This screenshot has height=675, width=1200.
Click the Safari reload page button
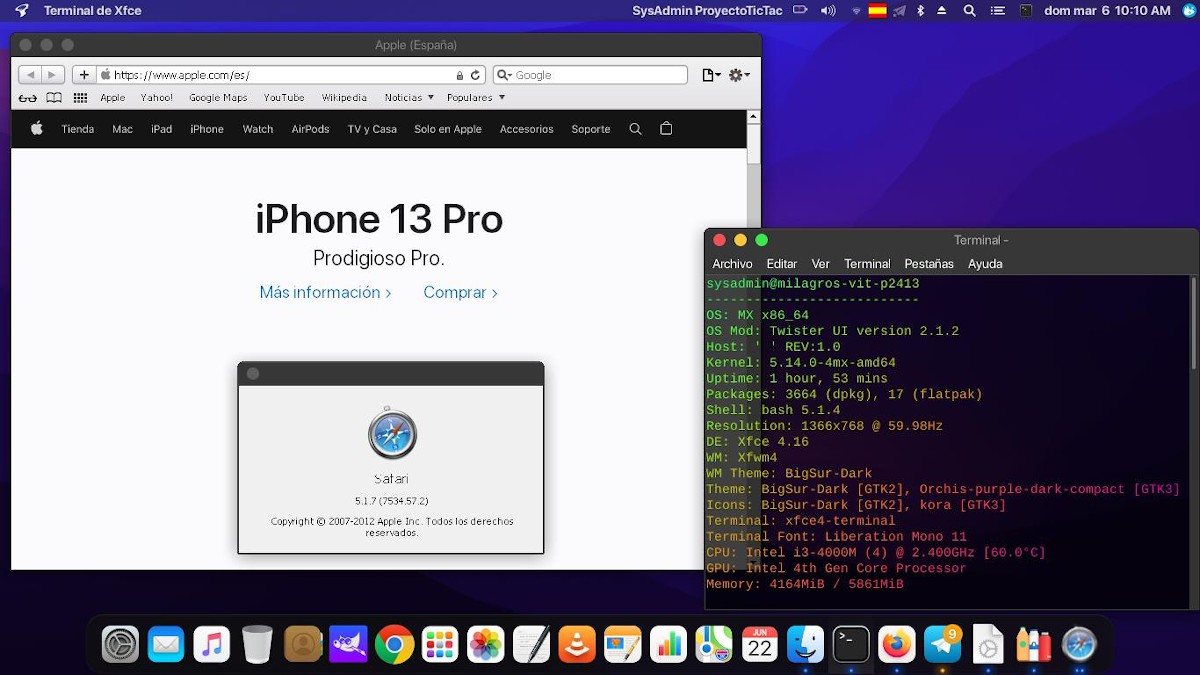tap(476, 75)
